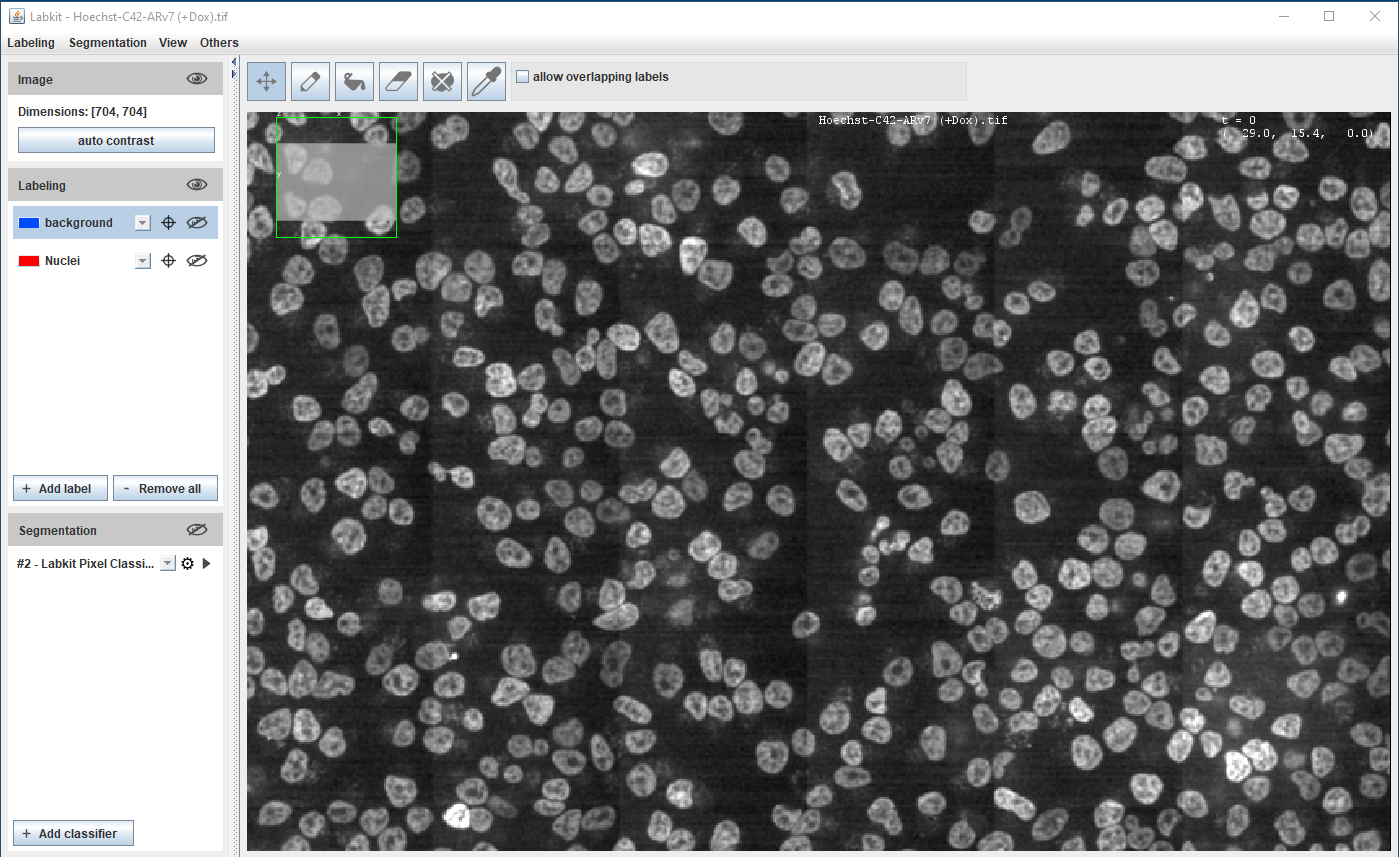Run the Labkit Pixel Classifier training
This screenshot has height=857, width=1399.
pyautogui.click(x=206, y=564)
